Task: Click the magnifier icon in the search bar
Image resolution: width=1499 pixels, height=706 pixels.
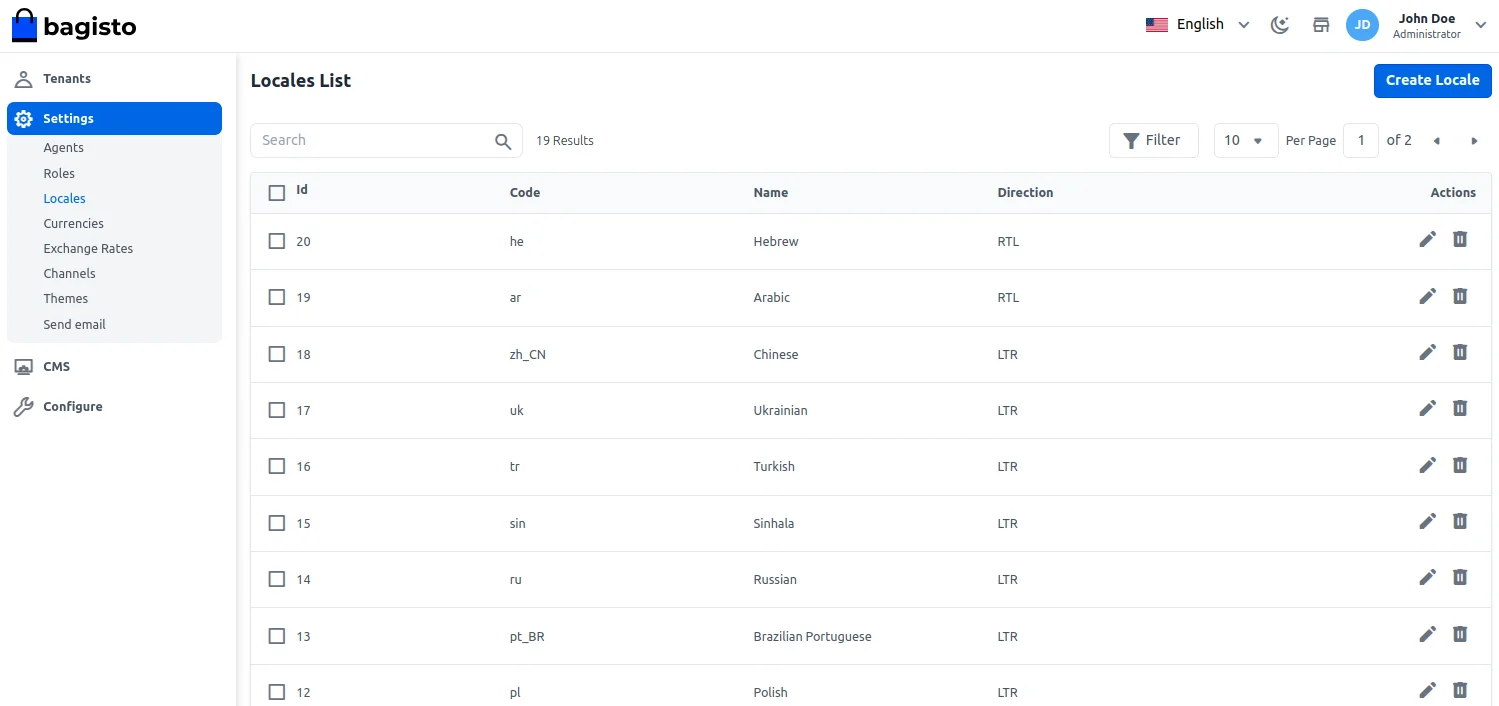Action: click(503, 140)
